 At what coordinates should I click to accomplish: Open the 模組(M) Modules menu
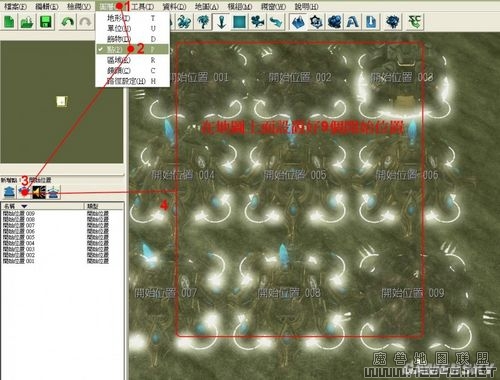(240, 6)
